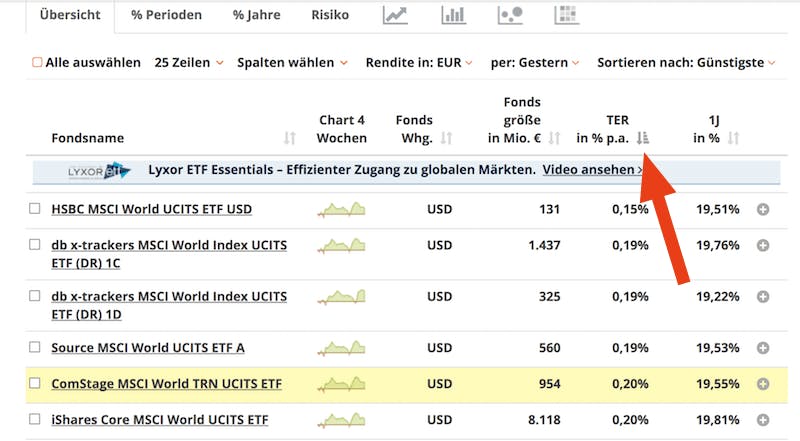Image resolution: width=800 pixels, height=441 pixels.
Task: Click TER value 0,15%
Action: click(630, 209)
